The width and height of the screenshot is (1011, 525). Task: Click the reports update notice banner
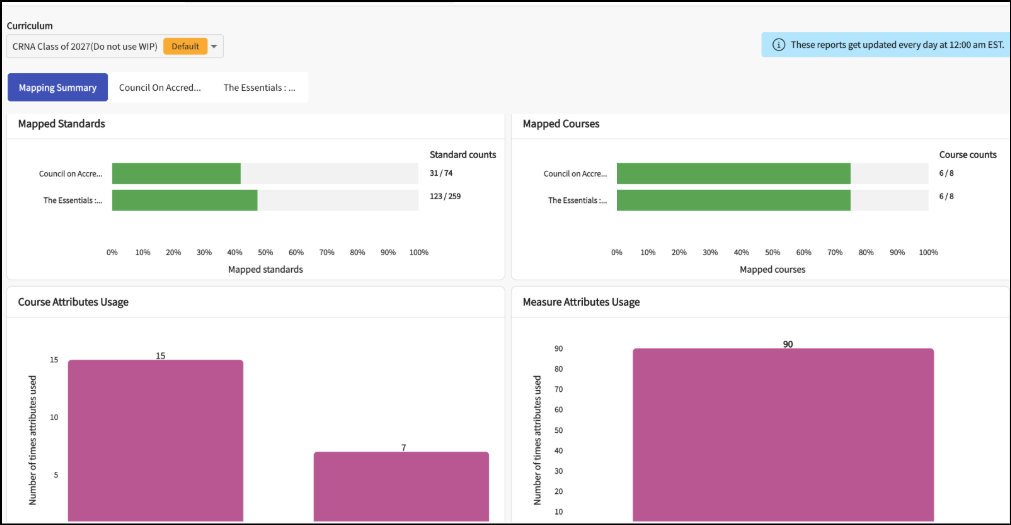[886, 45]
